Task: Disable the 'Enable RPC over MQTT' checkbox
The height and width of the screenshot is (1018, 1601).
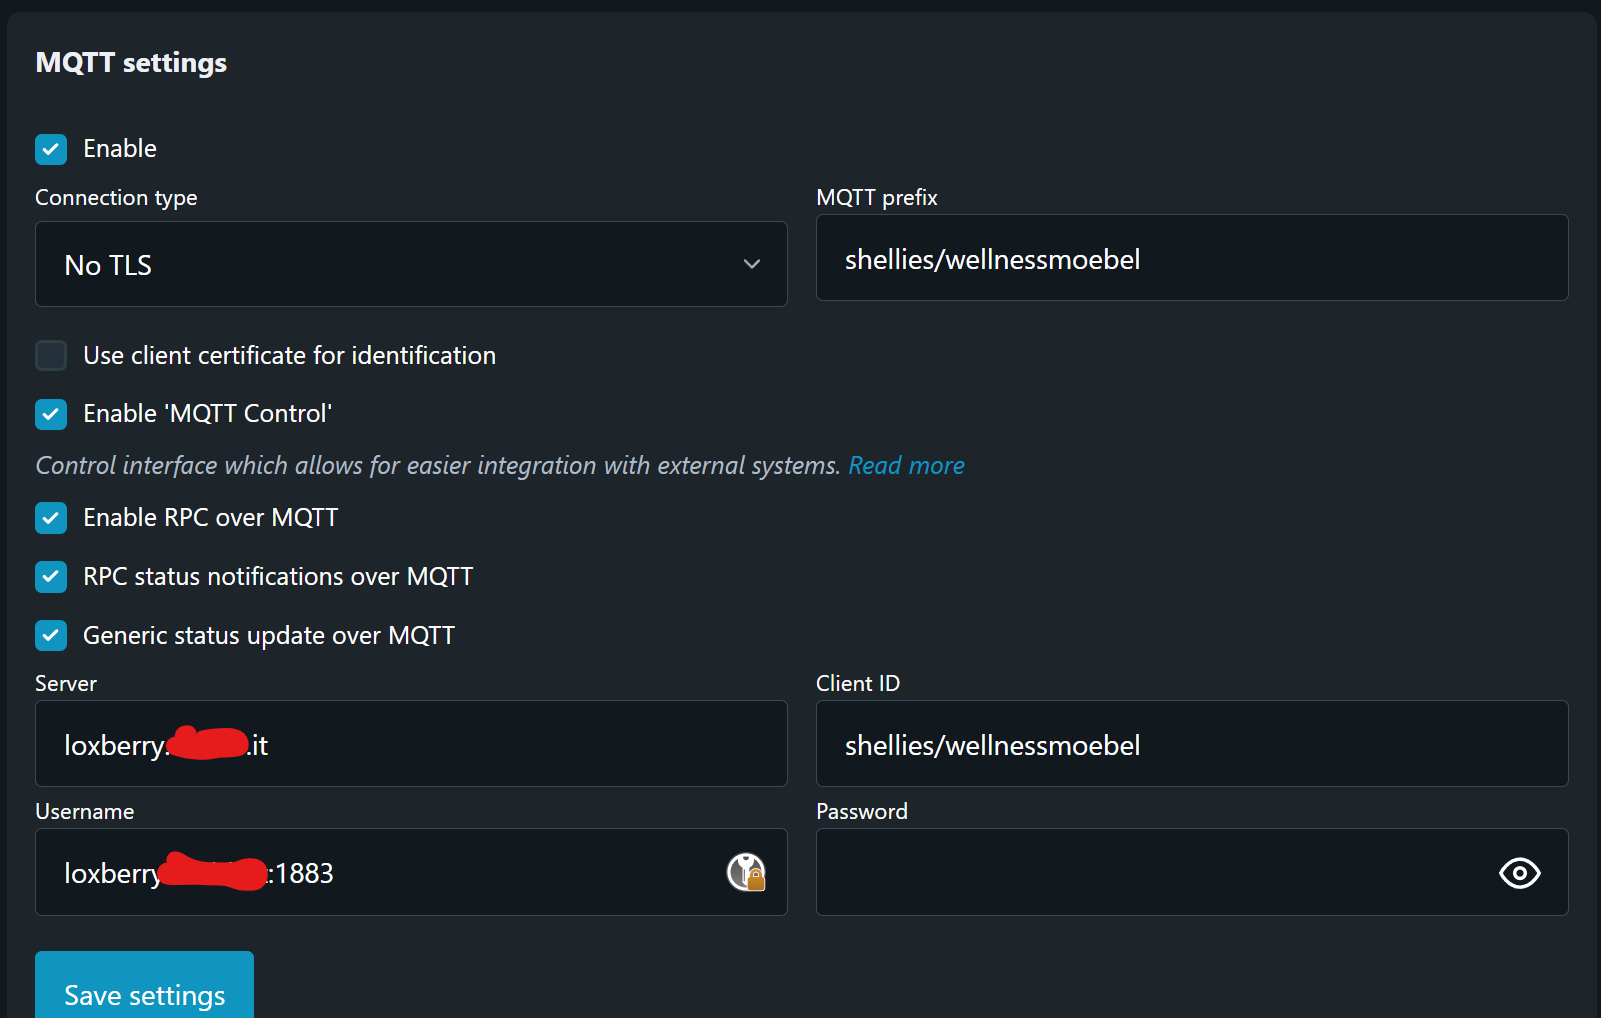Action: [51, 518]
